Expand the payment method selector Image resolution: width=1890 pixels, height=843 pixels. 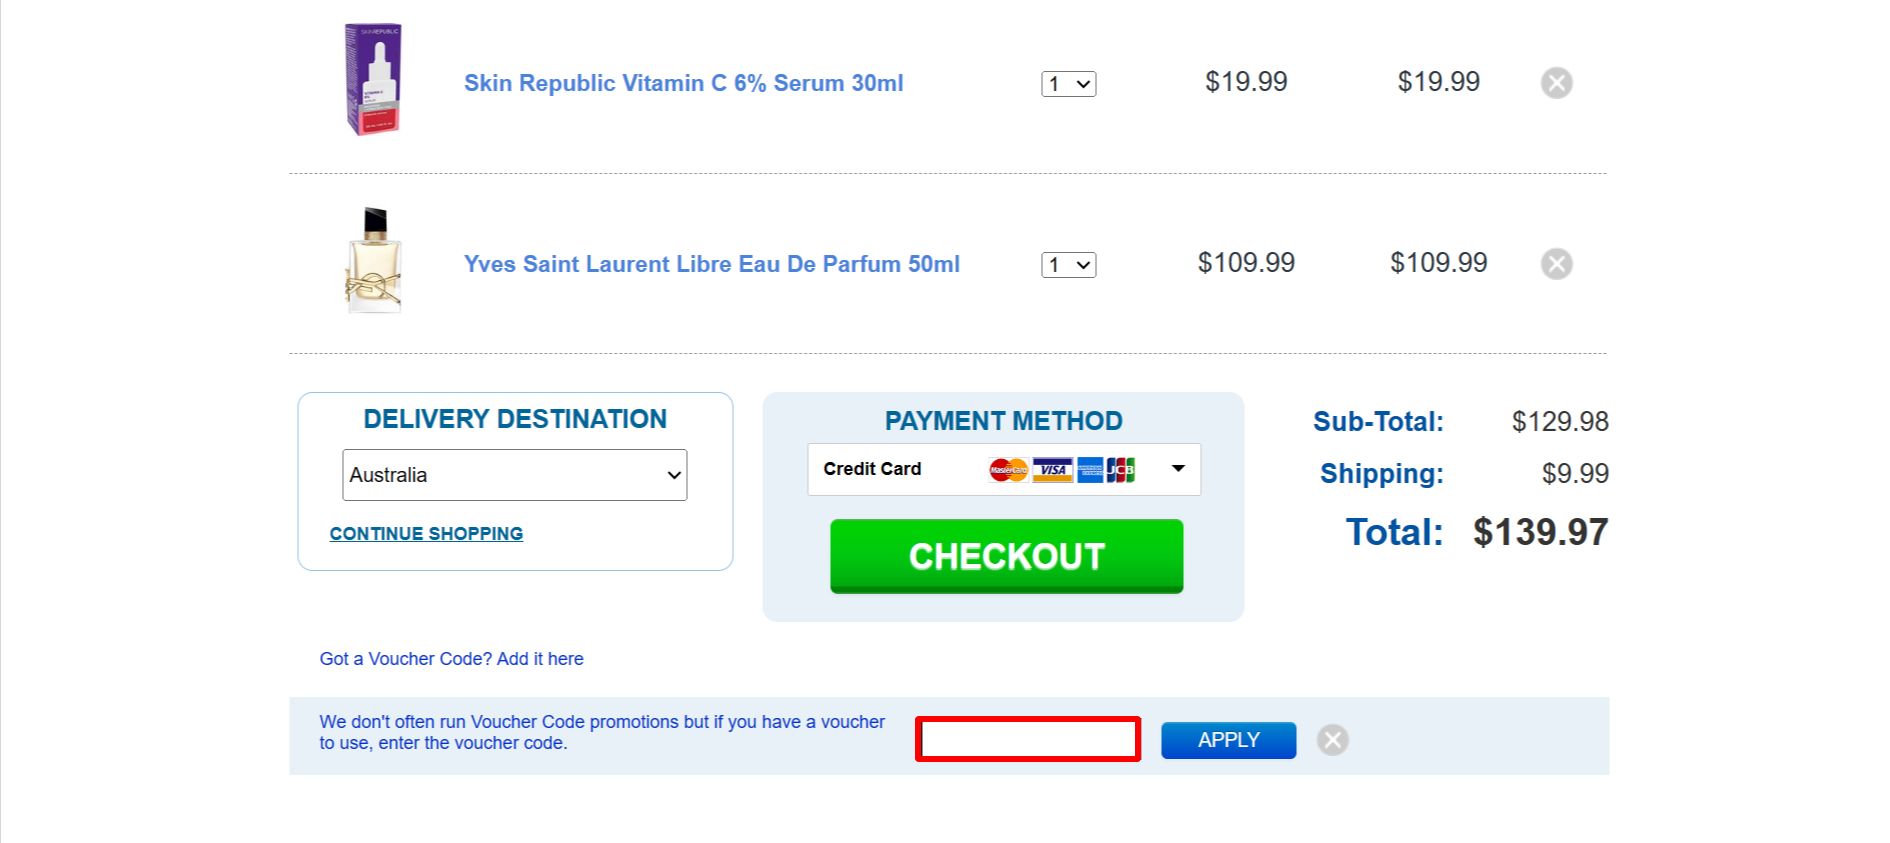tap(1177, 468)
